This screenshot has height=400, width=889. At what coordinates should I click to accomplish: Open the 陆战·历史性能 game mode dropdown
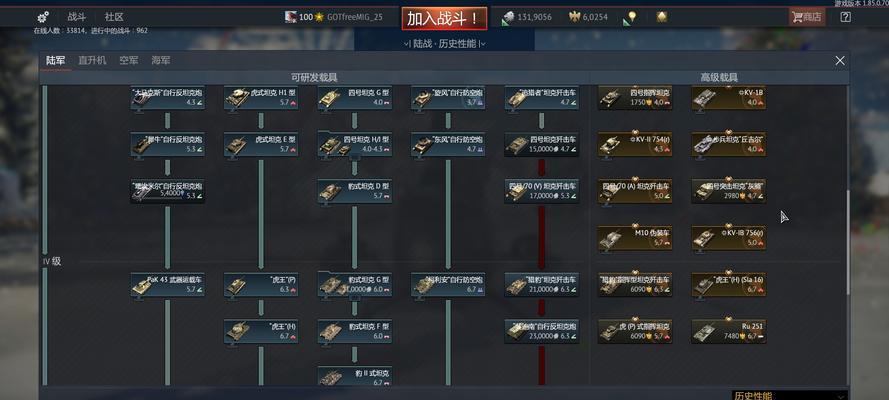[444, 44]
